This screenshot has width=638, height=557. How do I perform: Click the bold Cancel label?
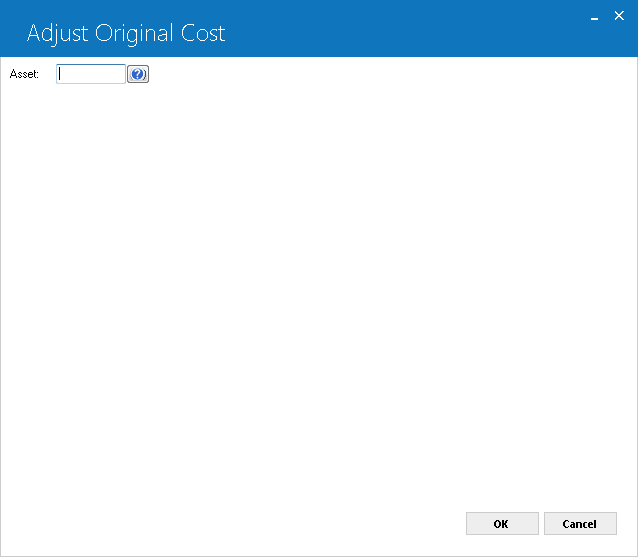point(579,524)
